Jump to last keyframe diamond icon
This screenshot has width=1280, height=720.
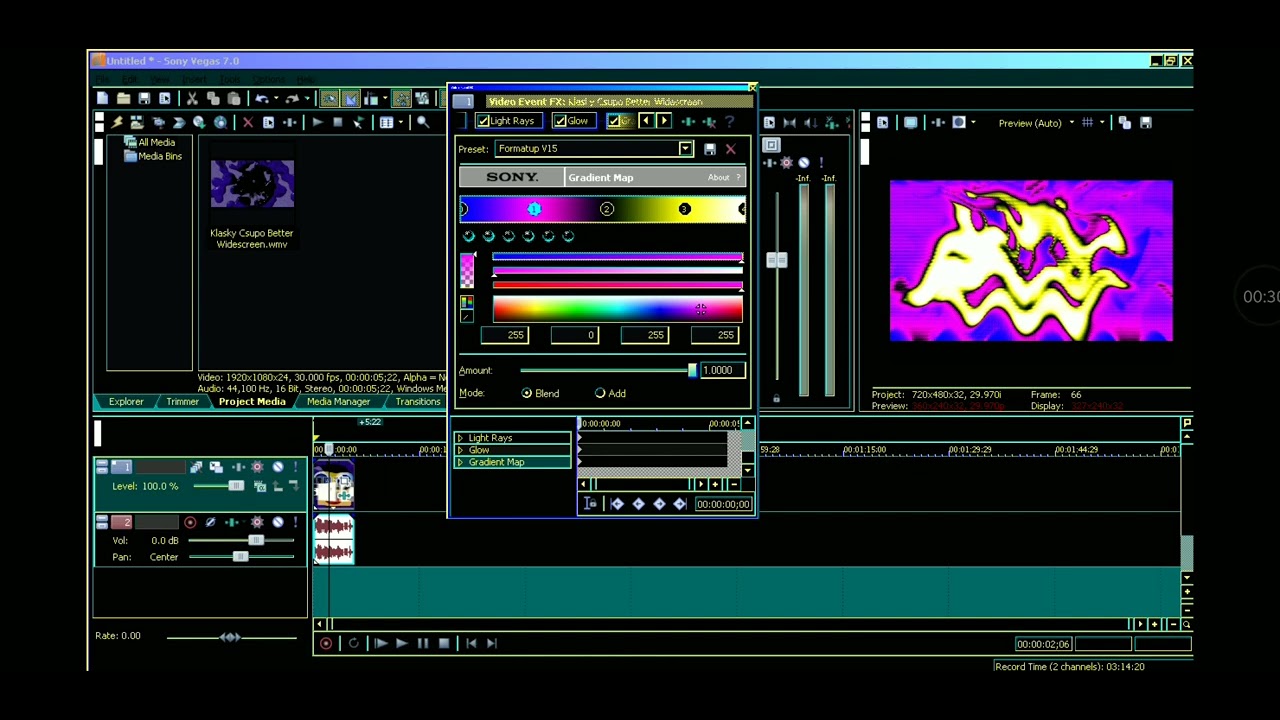tap(680, 504)
